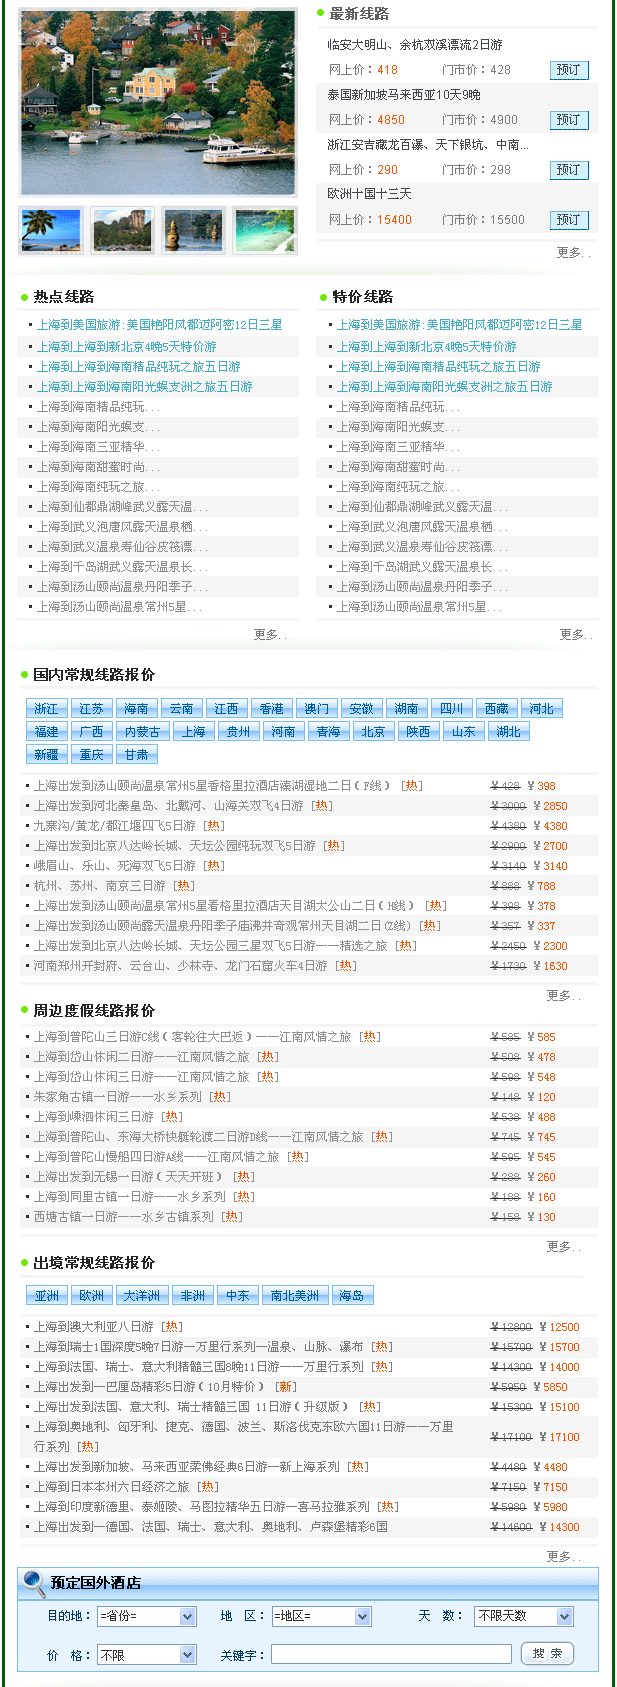Image resolution: width=617 pixels, height=1687 pixels.
Task: Select the 江苏 province tab
Action: (91, 708)
